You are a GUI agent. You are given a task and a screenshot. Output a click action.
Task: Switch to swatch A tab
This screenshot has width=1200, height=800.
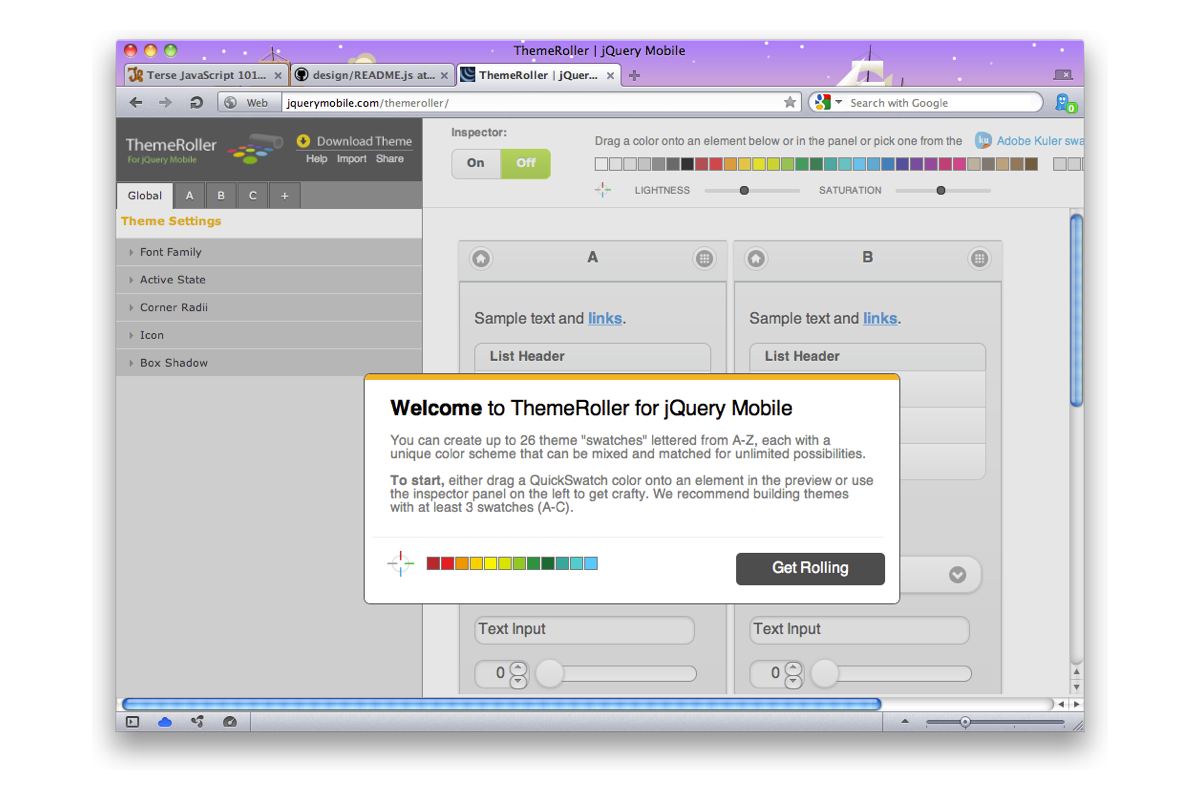189,196
